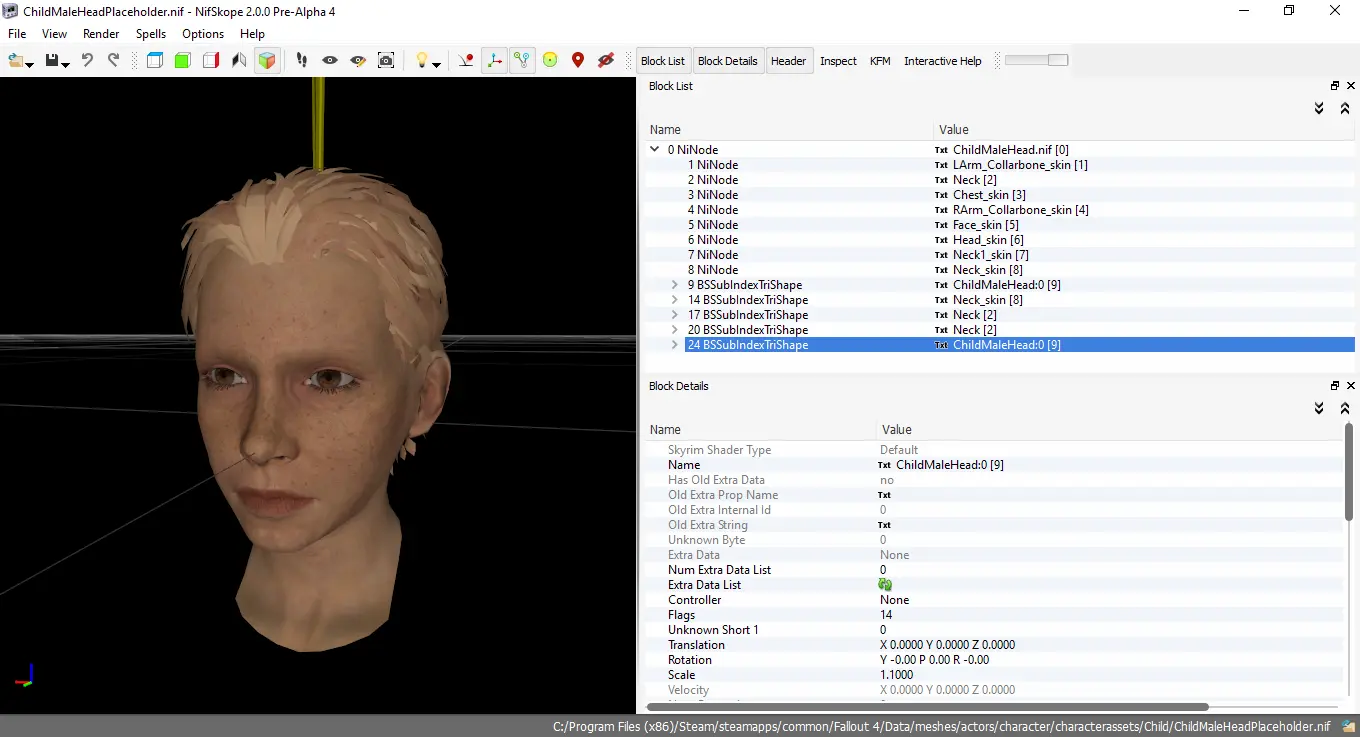The width and height of the screenshot is (1360, 737).
Task: Select the colored perspective cube icon
Action: point(266,61)
